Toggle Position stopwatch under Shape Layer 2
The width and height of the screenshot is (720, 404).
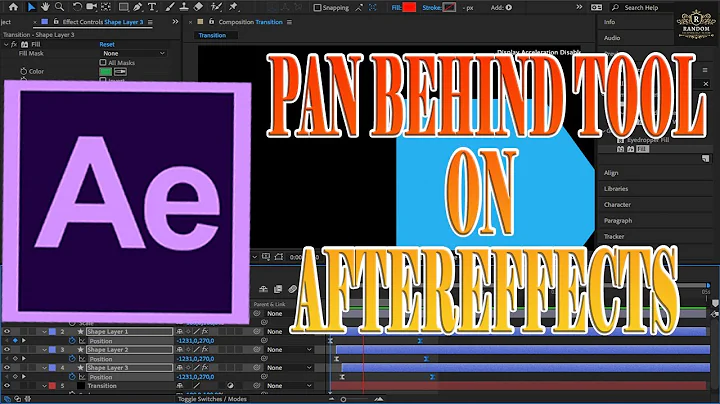click(x=72, y=359)
